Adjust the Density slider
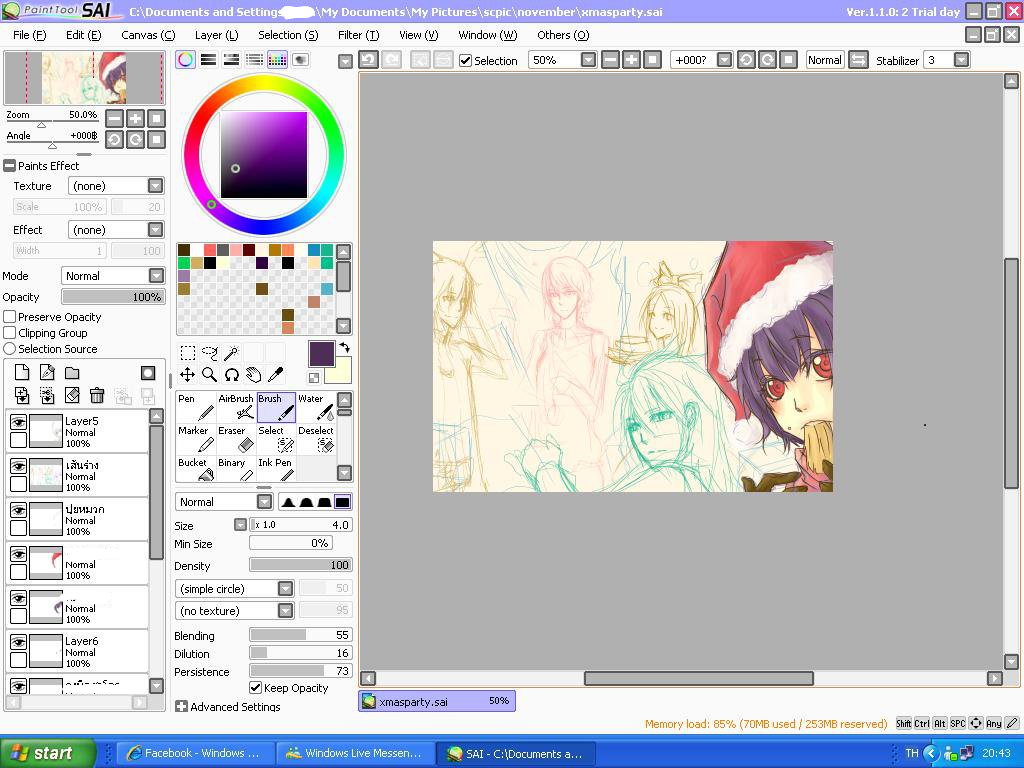This screenshot has height=768, width=1024. 300,565
